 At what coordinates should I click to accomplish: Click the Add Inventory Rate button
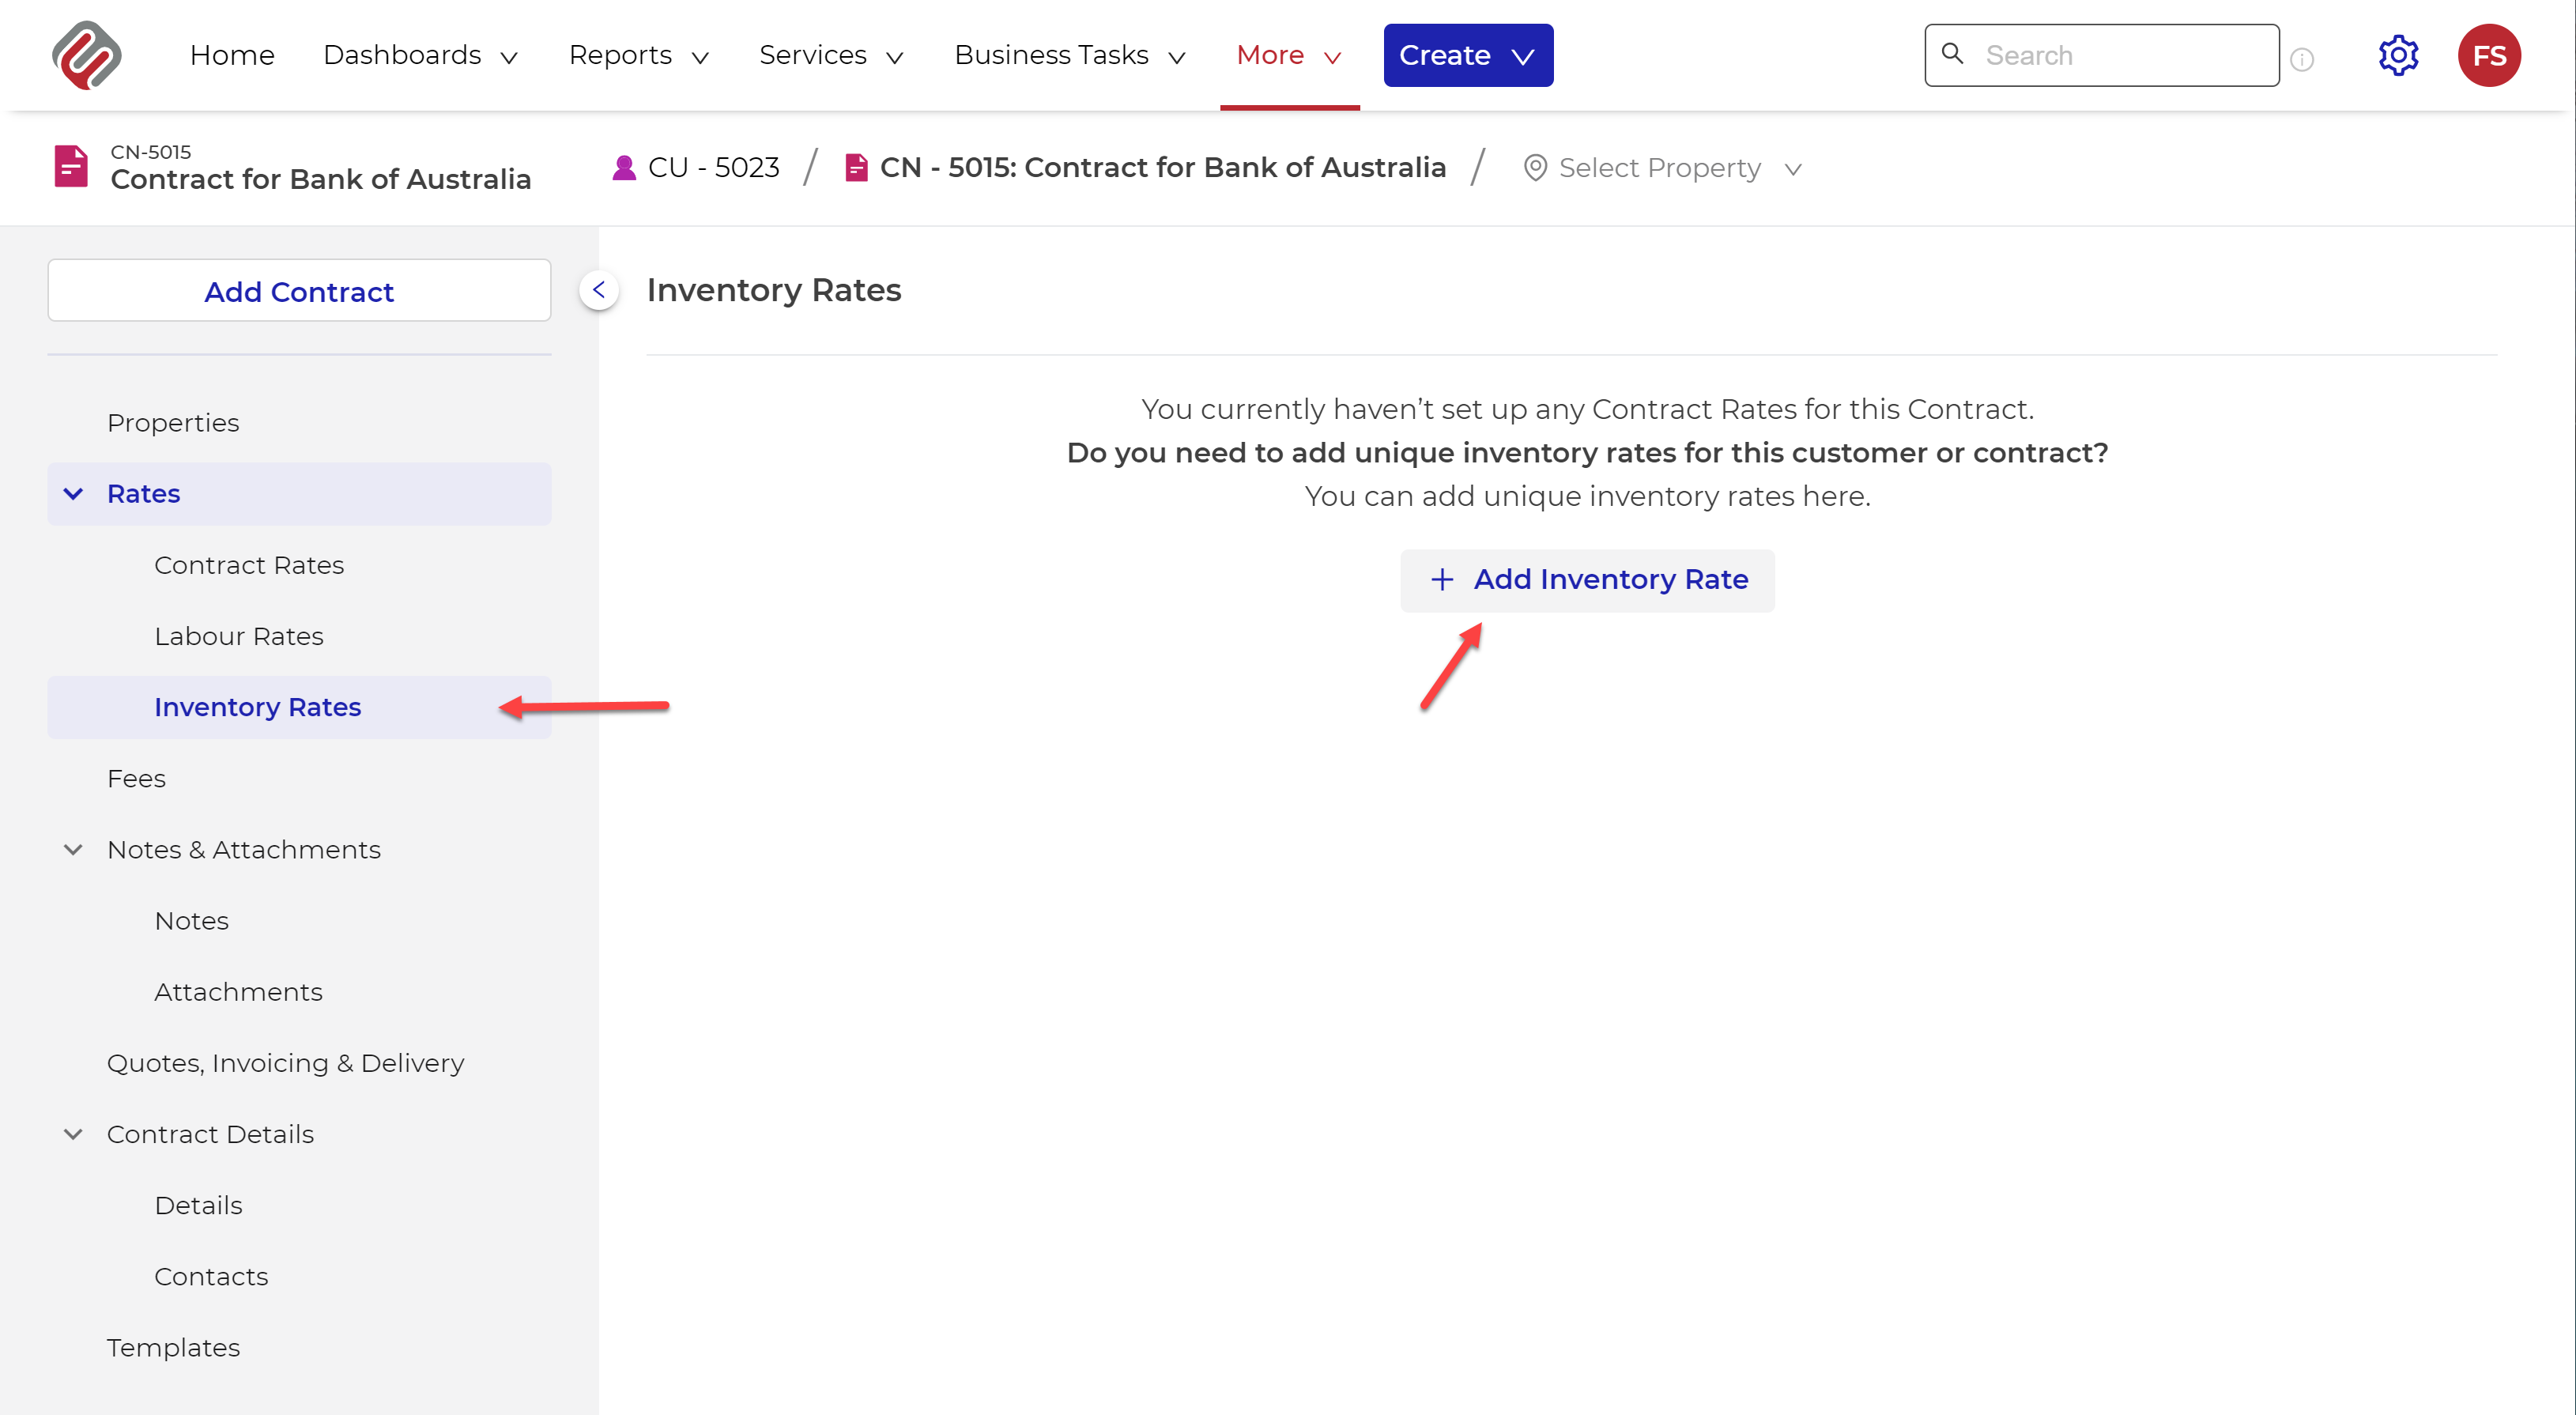coord(1587,580)
